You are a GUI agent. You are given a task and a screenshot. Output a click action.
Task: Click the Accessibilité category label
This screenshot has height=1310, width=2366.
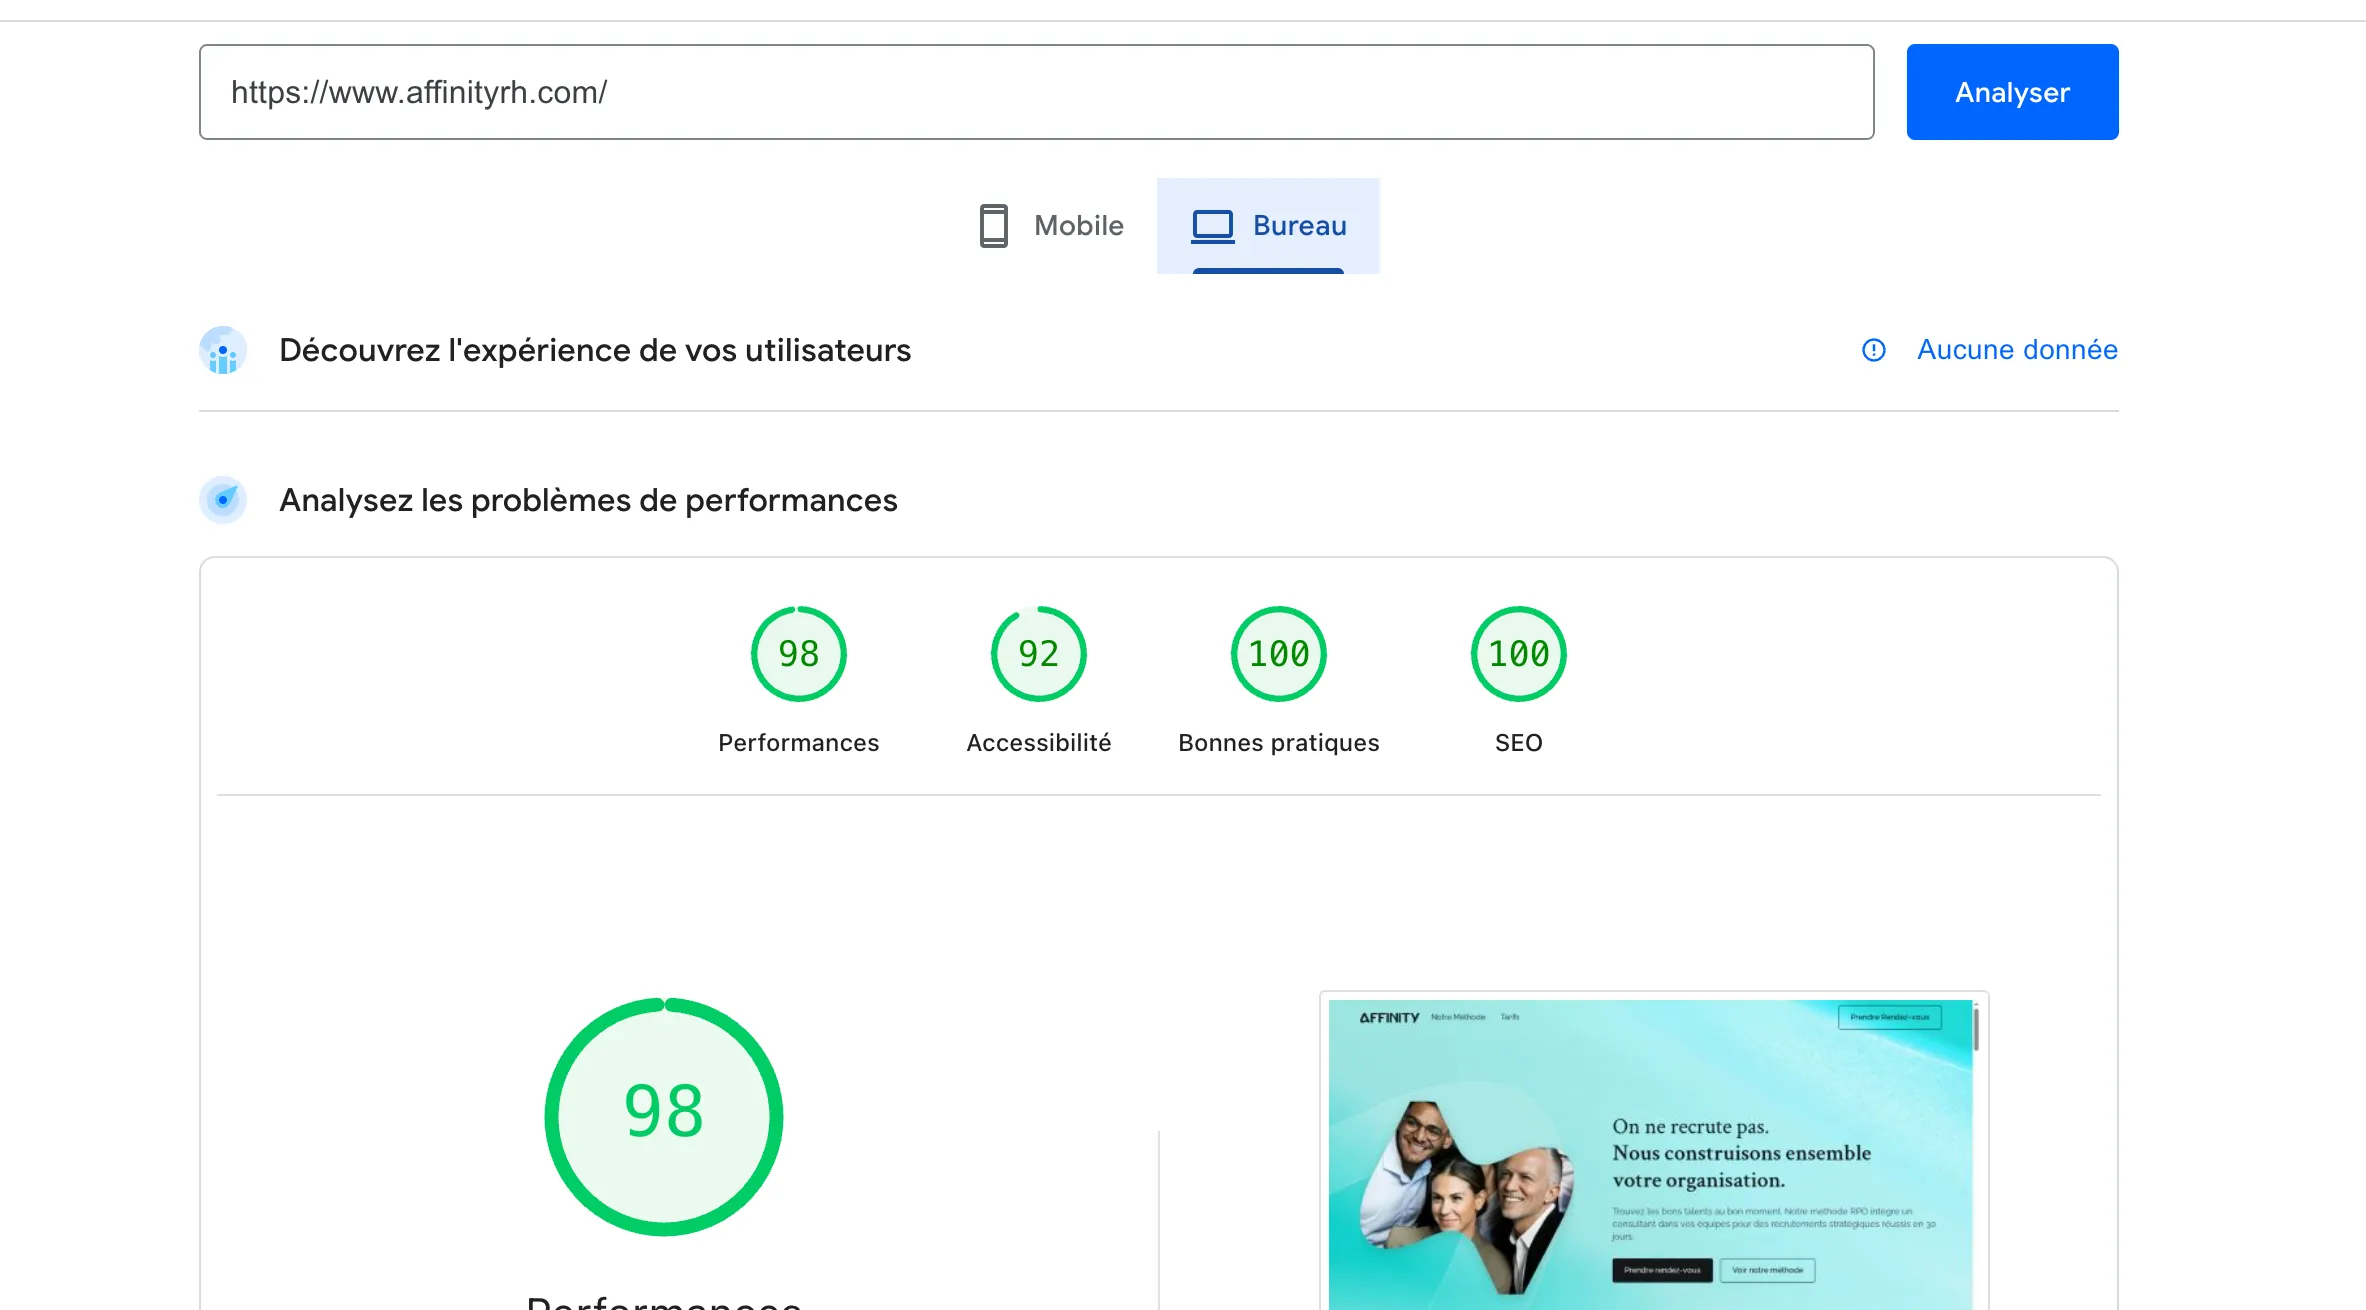(x=1038, y=743)
